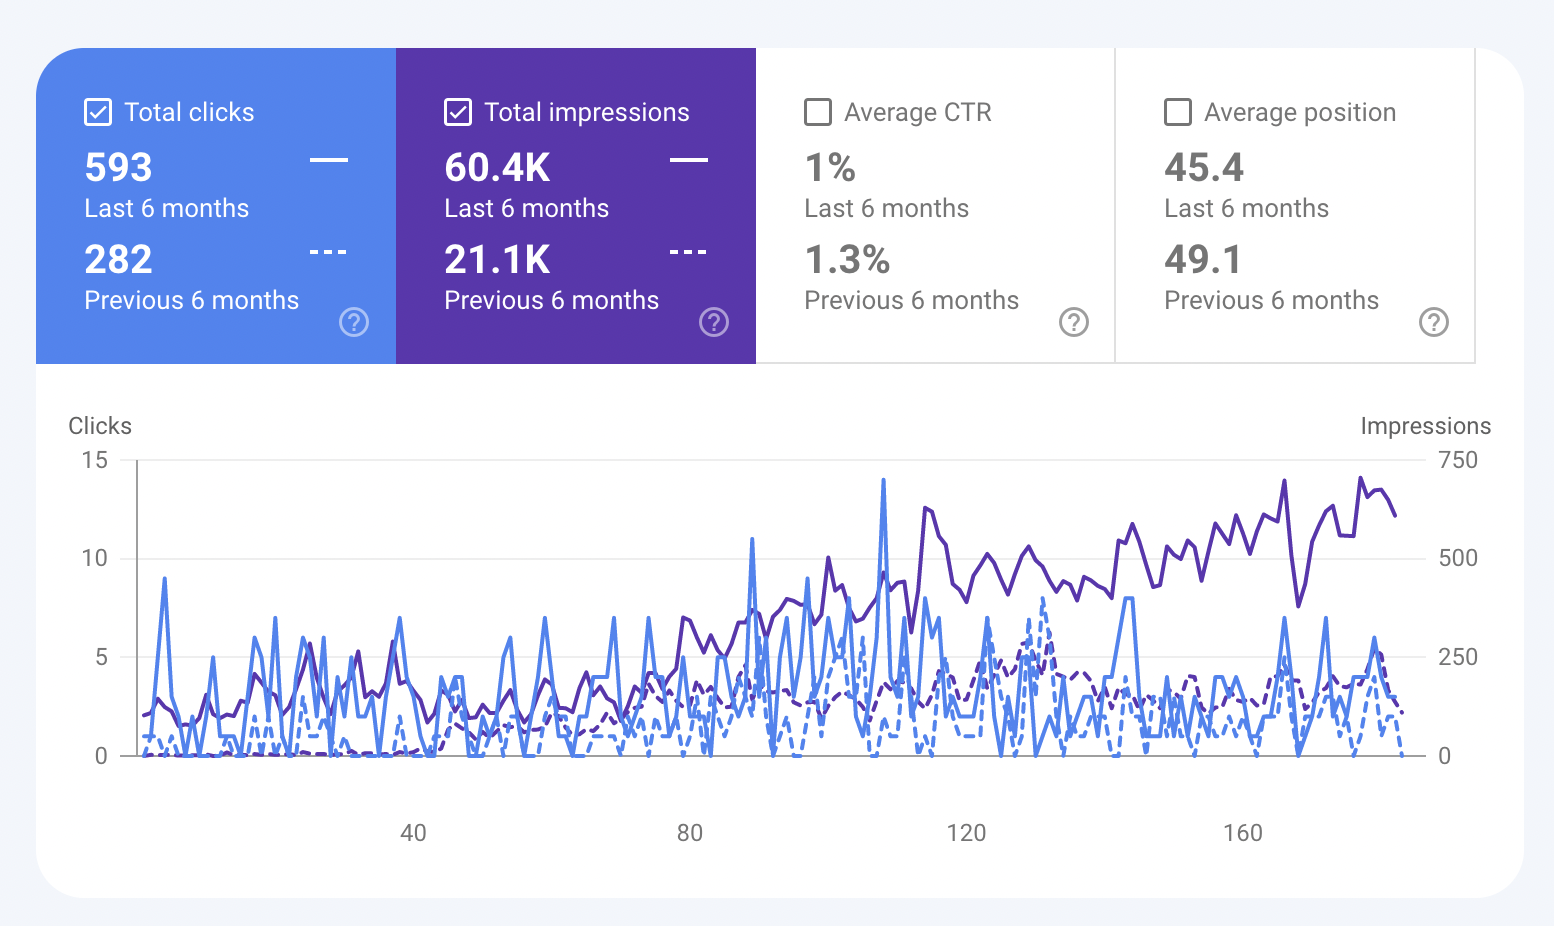Click Last 6 months under 45.4
Viewport: 1554px width, 926px height.
pos(1247,208)
